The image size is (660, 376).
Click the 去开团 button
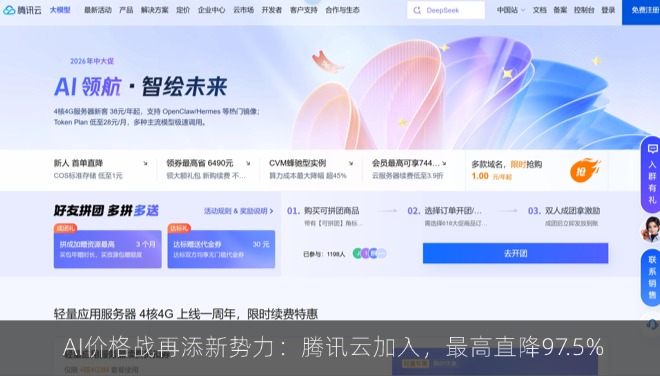[x=516, y=253]
